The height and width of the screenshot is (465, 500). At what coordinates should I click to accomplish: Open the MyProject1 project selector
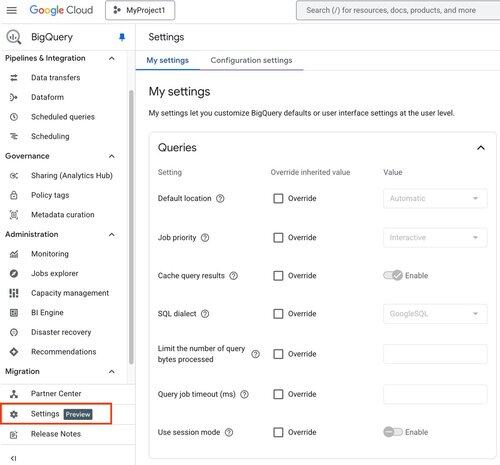tap(140, 10)
